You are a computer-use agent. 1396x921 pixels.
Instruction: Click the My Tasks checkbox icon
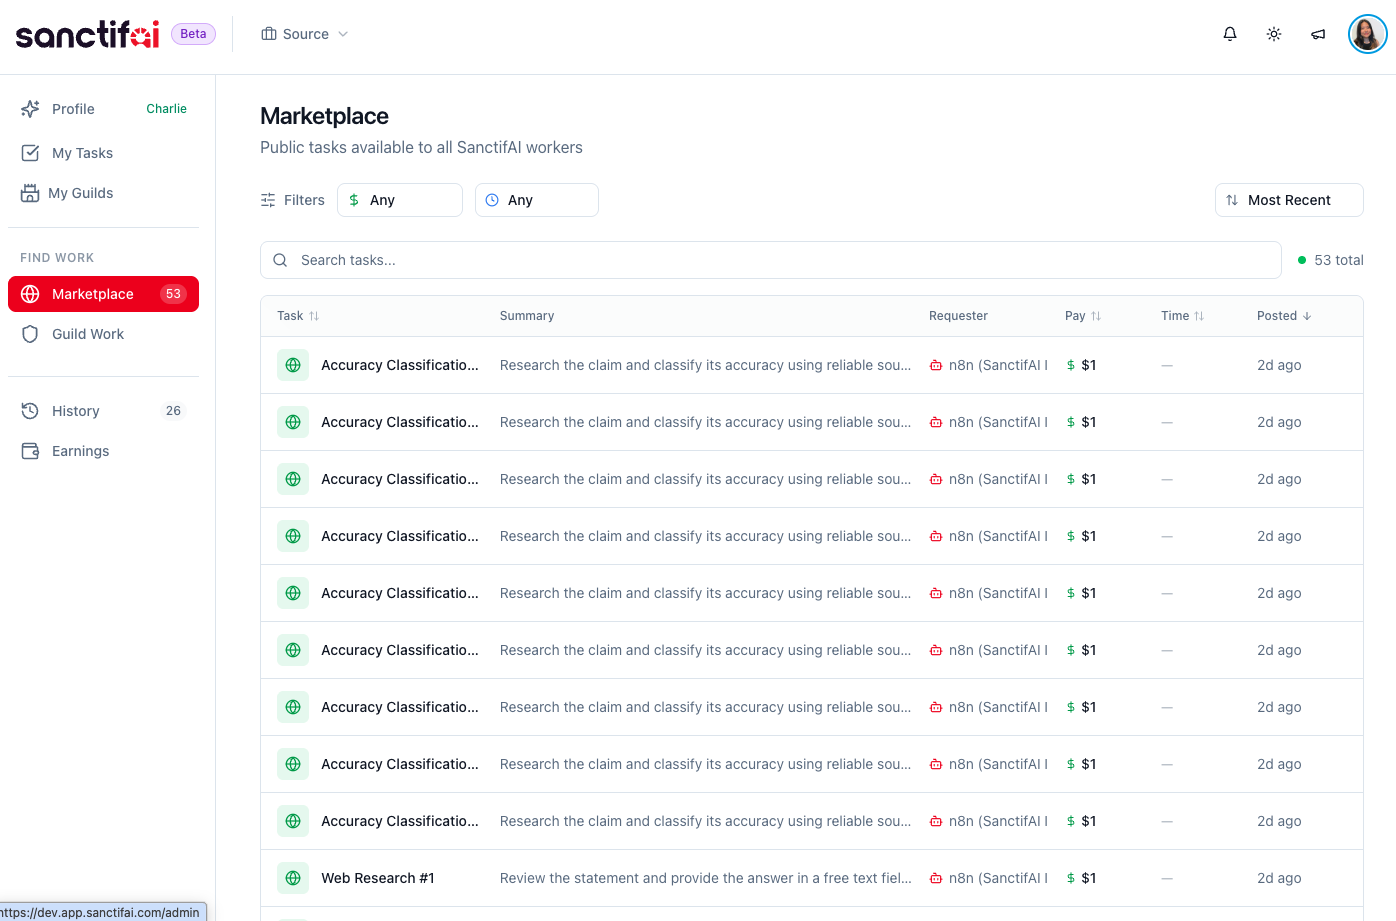point(31,152)
